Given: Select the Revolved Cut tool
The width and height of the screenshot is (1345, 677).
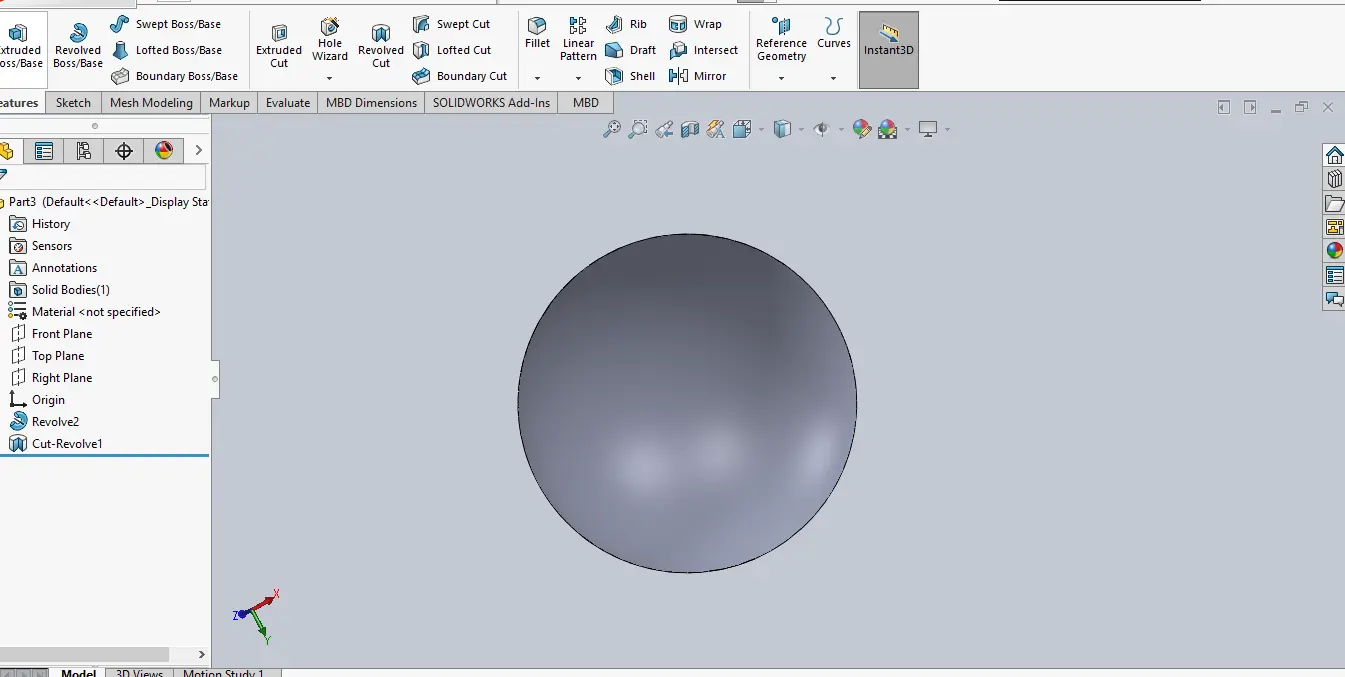Looking at the screenshot, I should [381, 46].
